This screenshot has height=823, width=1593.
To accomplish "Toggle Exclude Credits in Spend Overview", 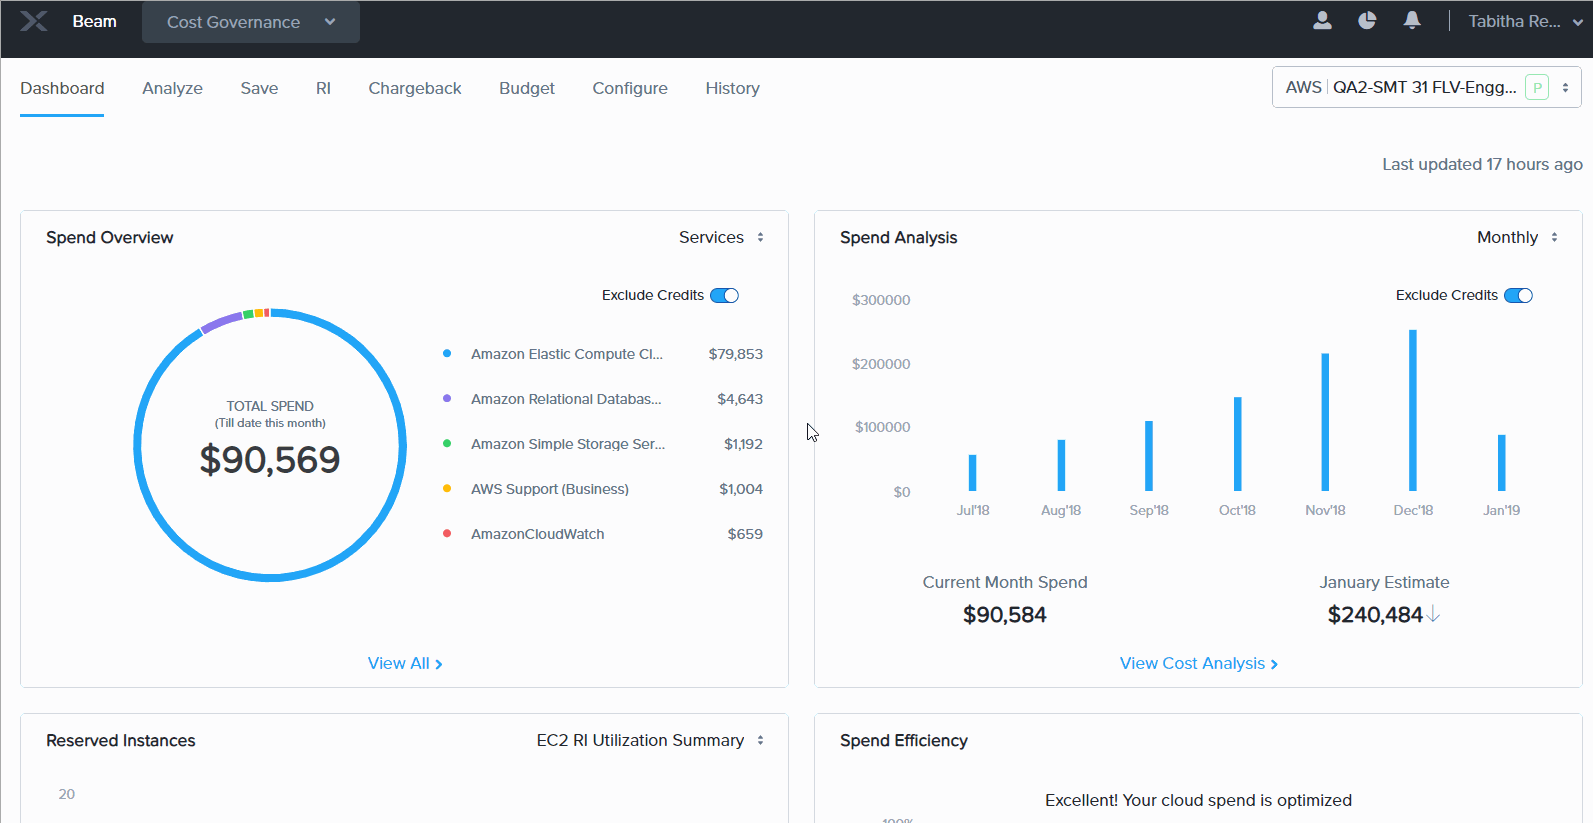I will click(x=724, y=295).
